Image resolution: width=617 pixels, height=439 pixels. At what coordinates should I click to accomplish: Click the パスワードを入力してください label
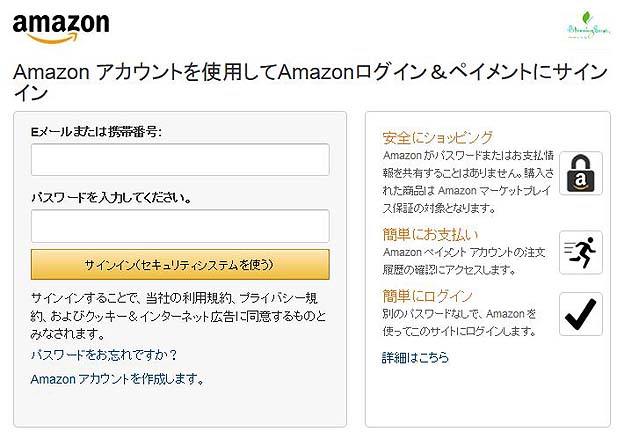click(111, 197)
